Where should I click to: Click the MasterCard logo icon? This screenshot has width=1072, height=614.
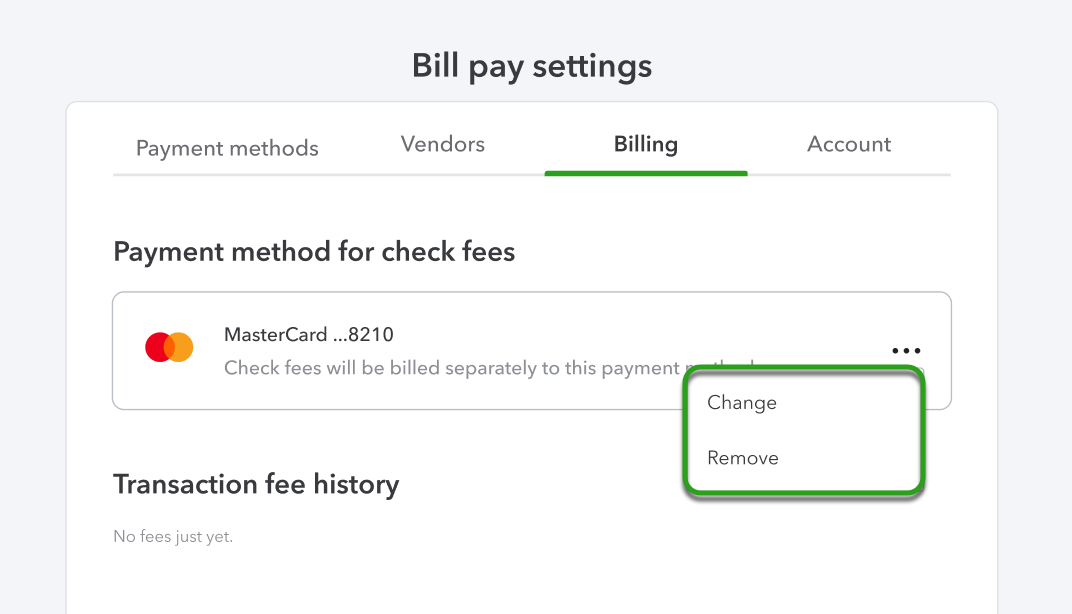pyautogui.click(x=169, y=348)
